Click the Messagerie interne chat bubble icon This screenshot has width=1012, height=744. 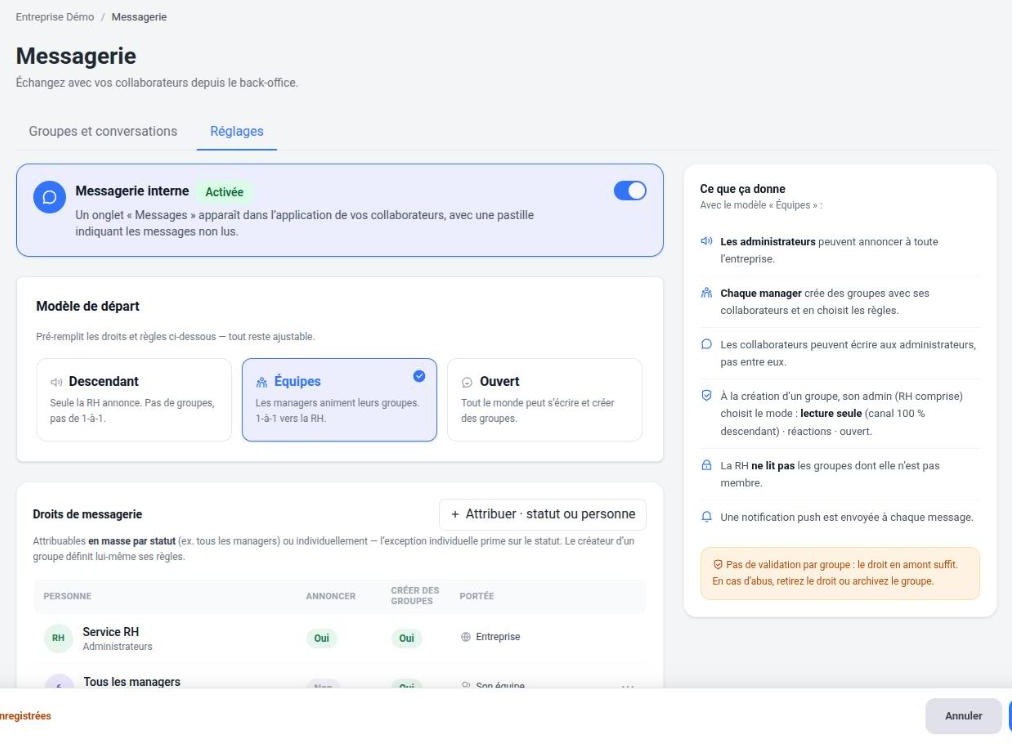[50, 197]
